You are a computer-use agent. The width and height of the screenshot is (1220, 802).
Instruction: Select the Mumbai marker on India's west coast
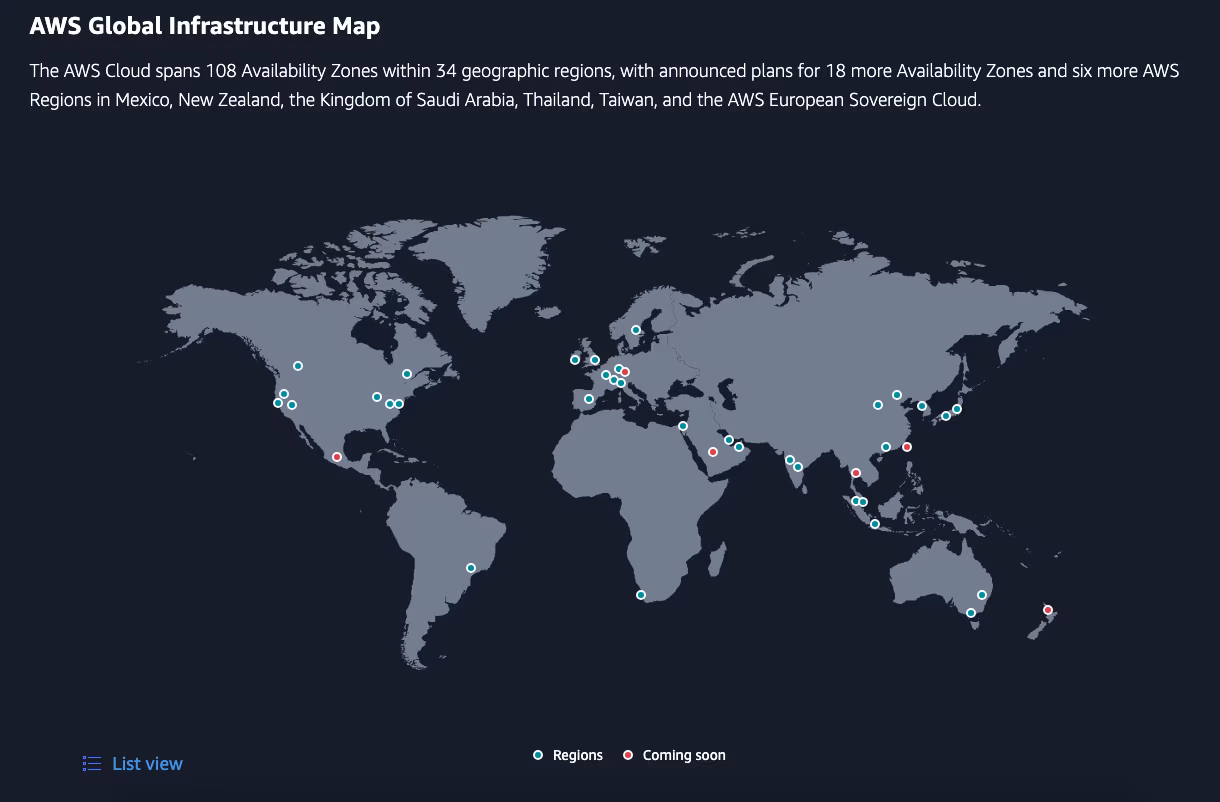790,460
